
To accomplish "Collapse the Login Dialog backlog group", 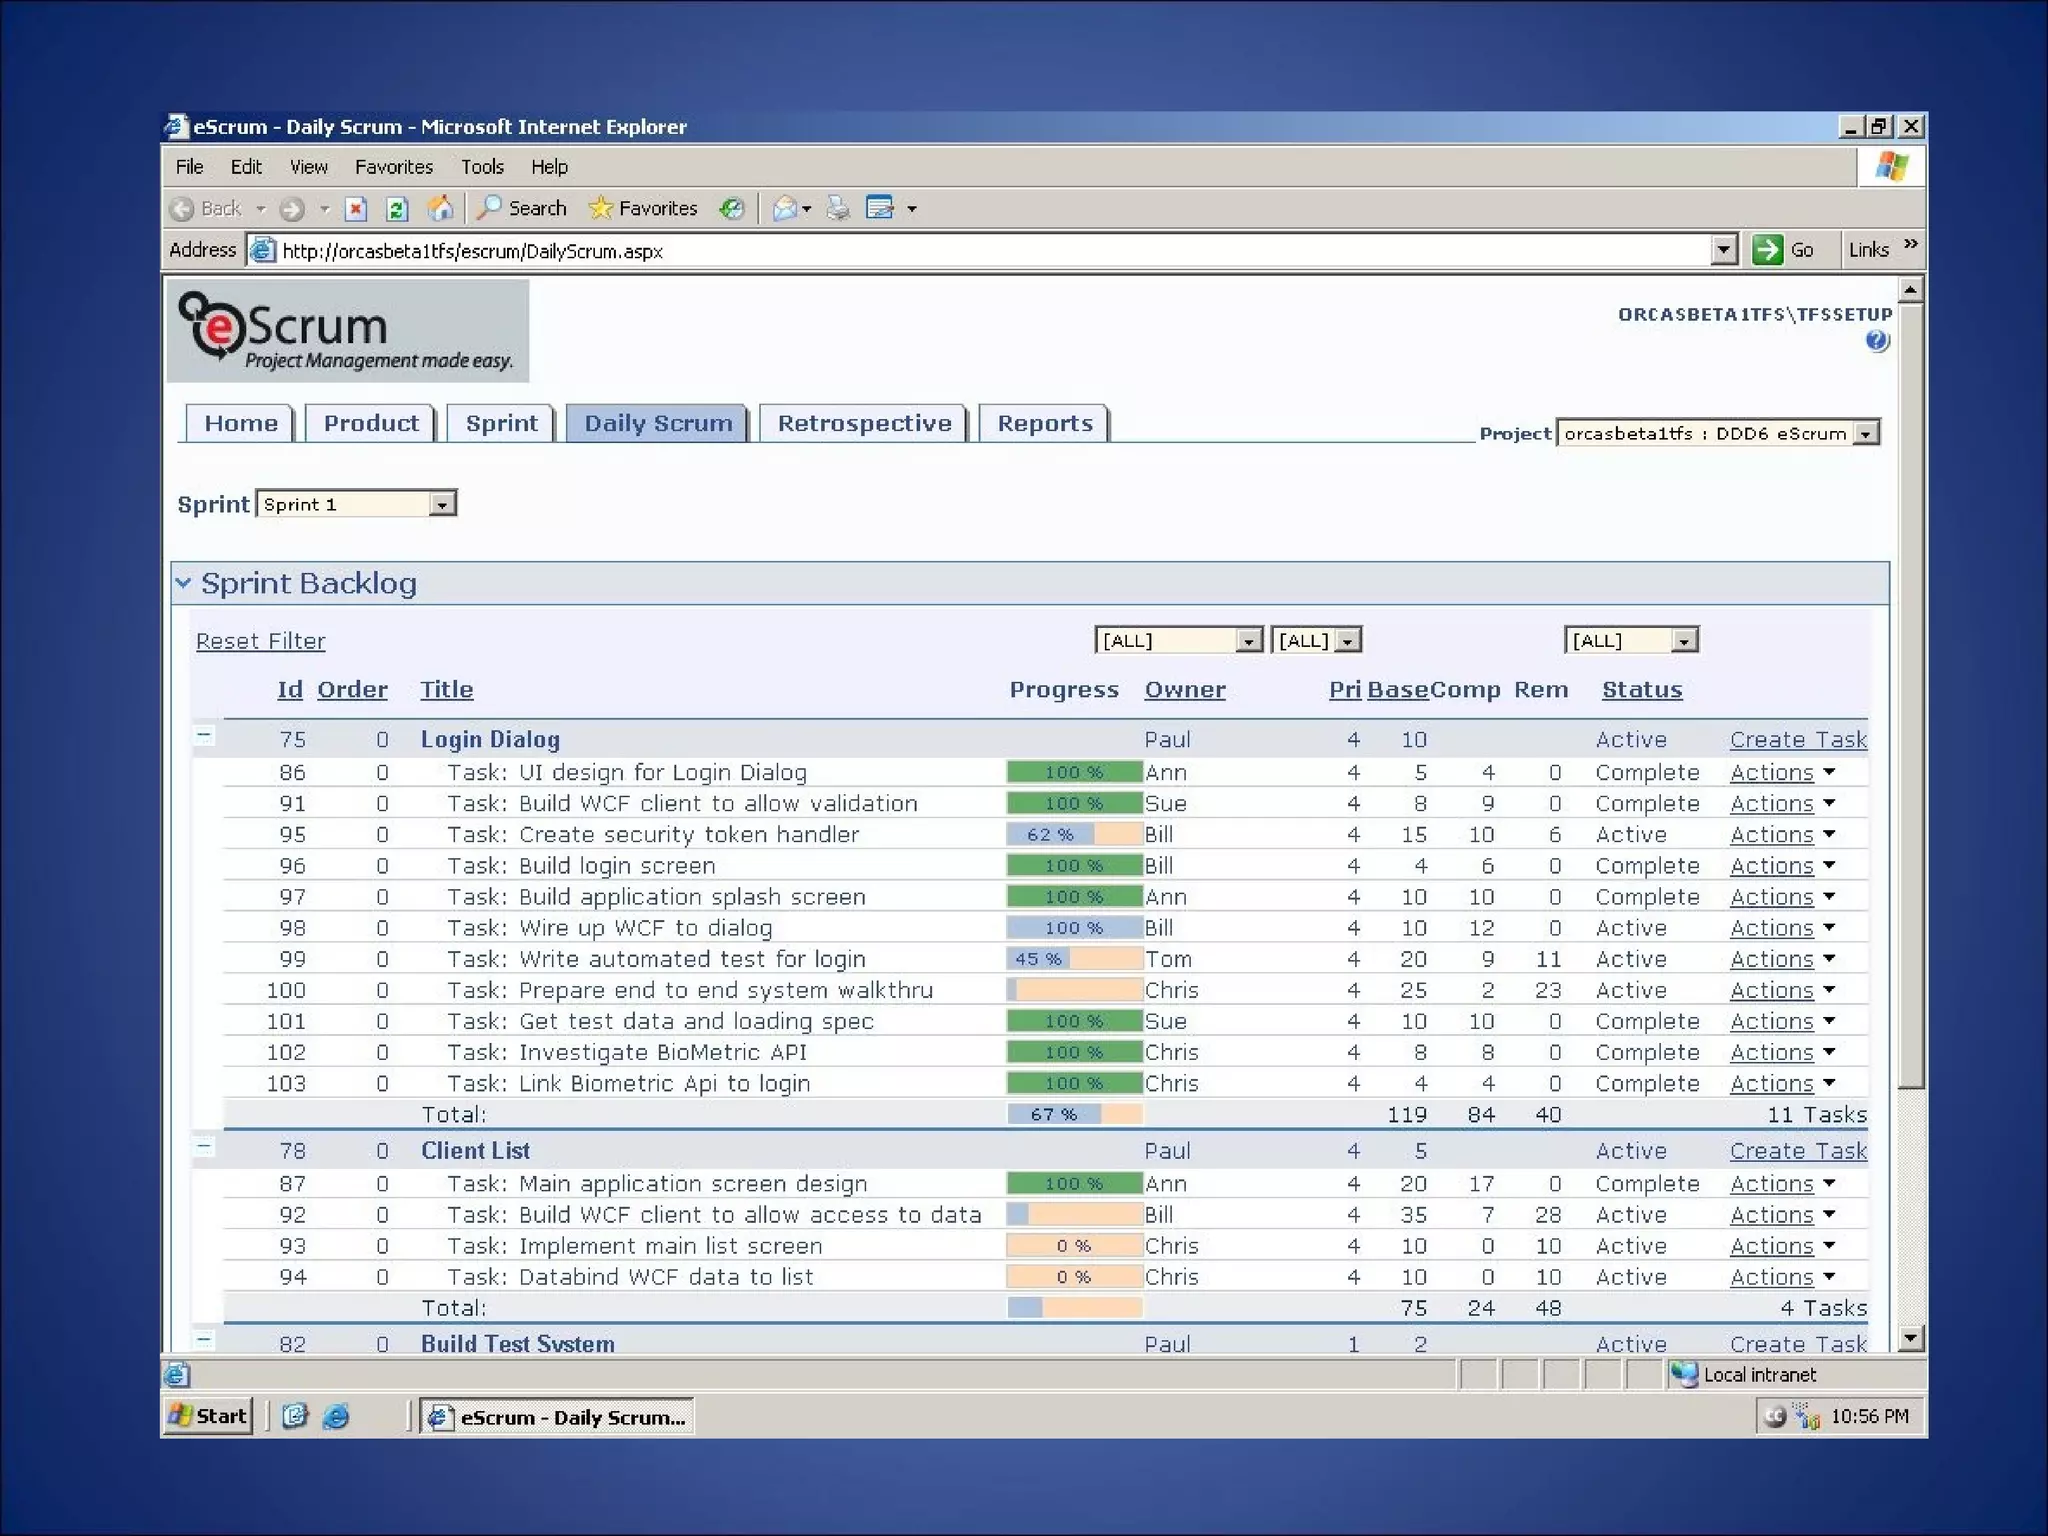I will coord(204,736).
